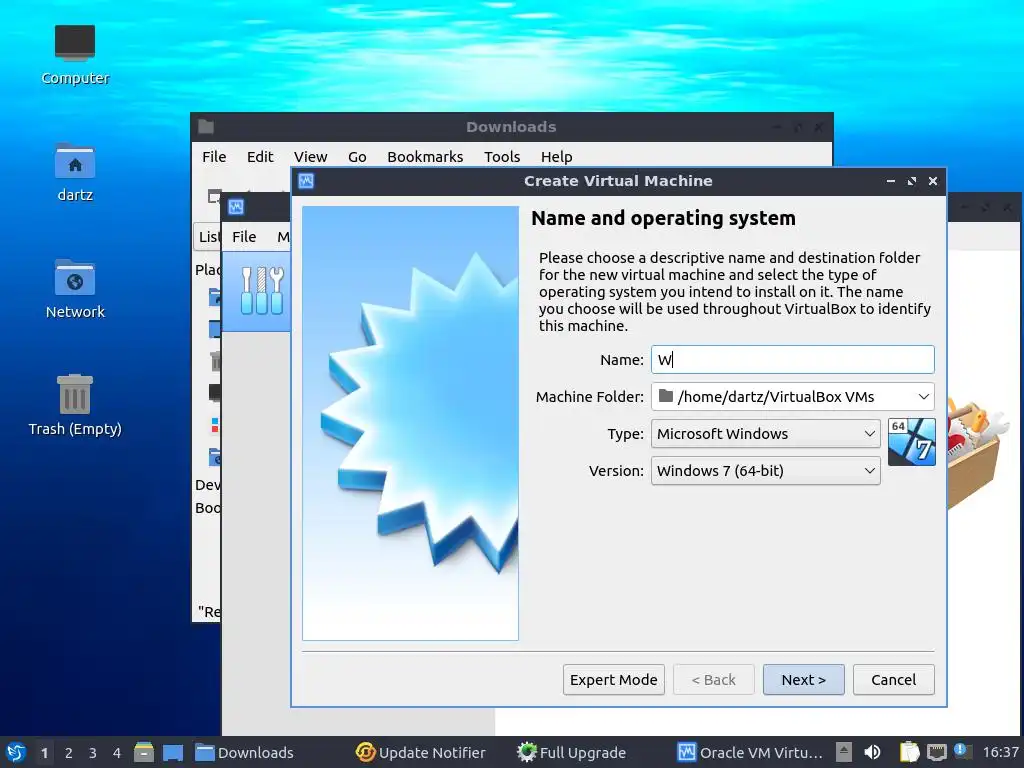Screen dimensions: 1024x768
Task: Switch to workspace 4
Action: click(x=117, y=752)
